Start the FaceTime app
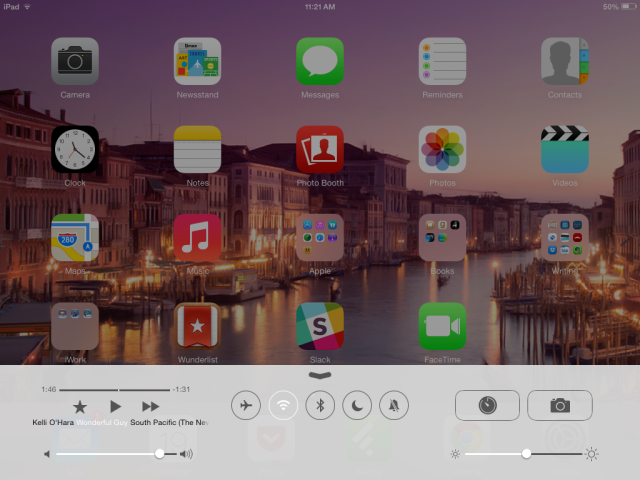The width and height of the screenshot is (640, 480). (442, 326)
